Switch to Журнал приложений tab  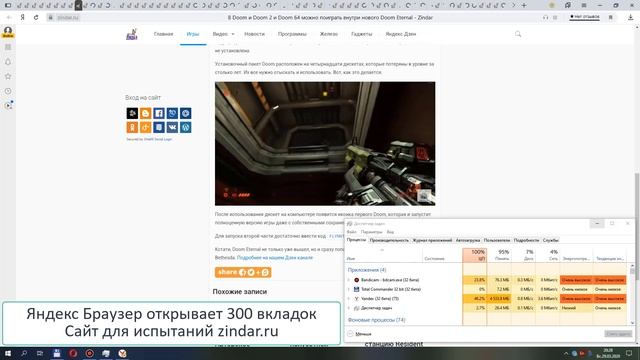(x=432, y=240)
